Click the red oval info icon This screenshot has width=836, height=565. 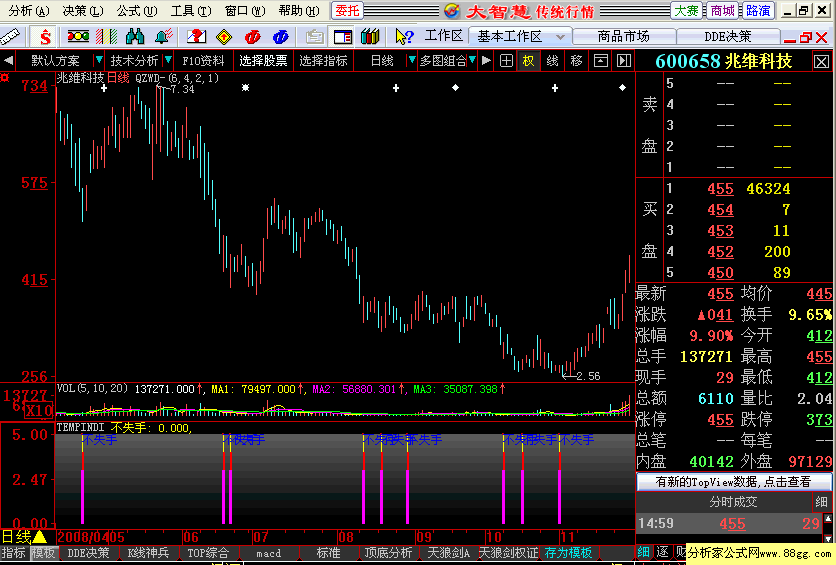252,36
